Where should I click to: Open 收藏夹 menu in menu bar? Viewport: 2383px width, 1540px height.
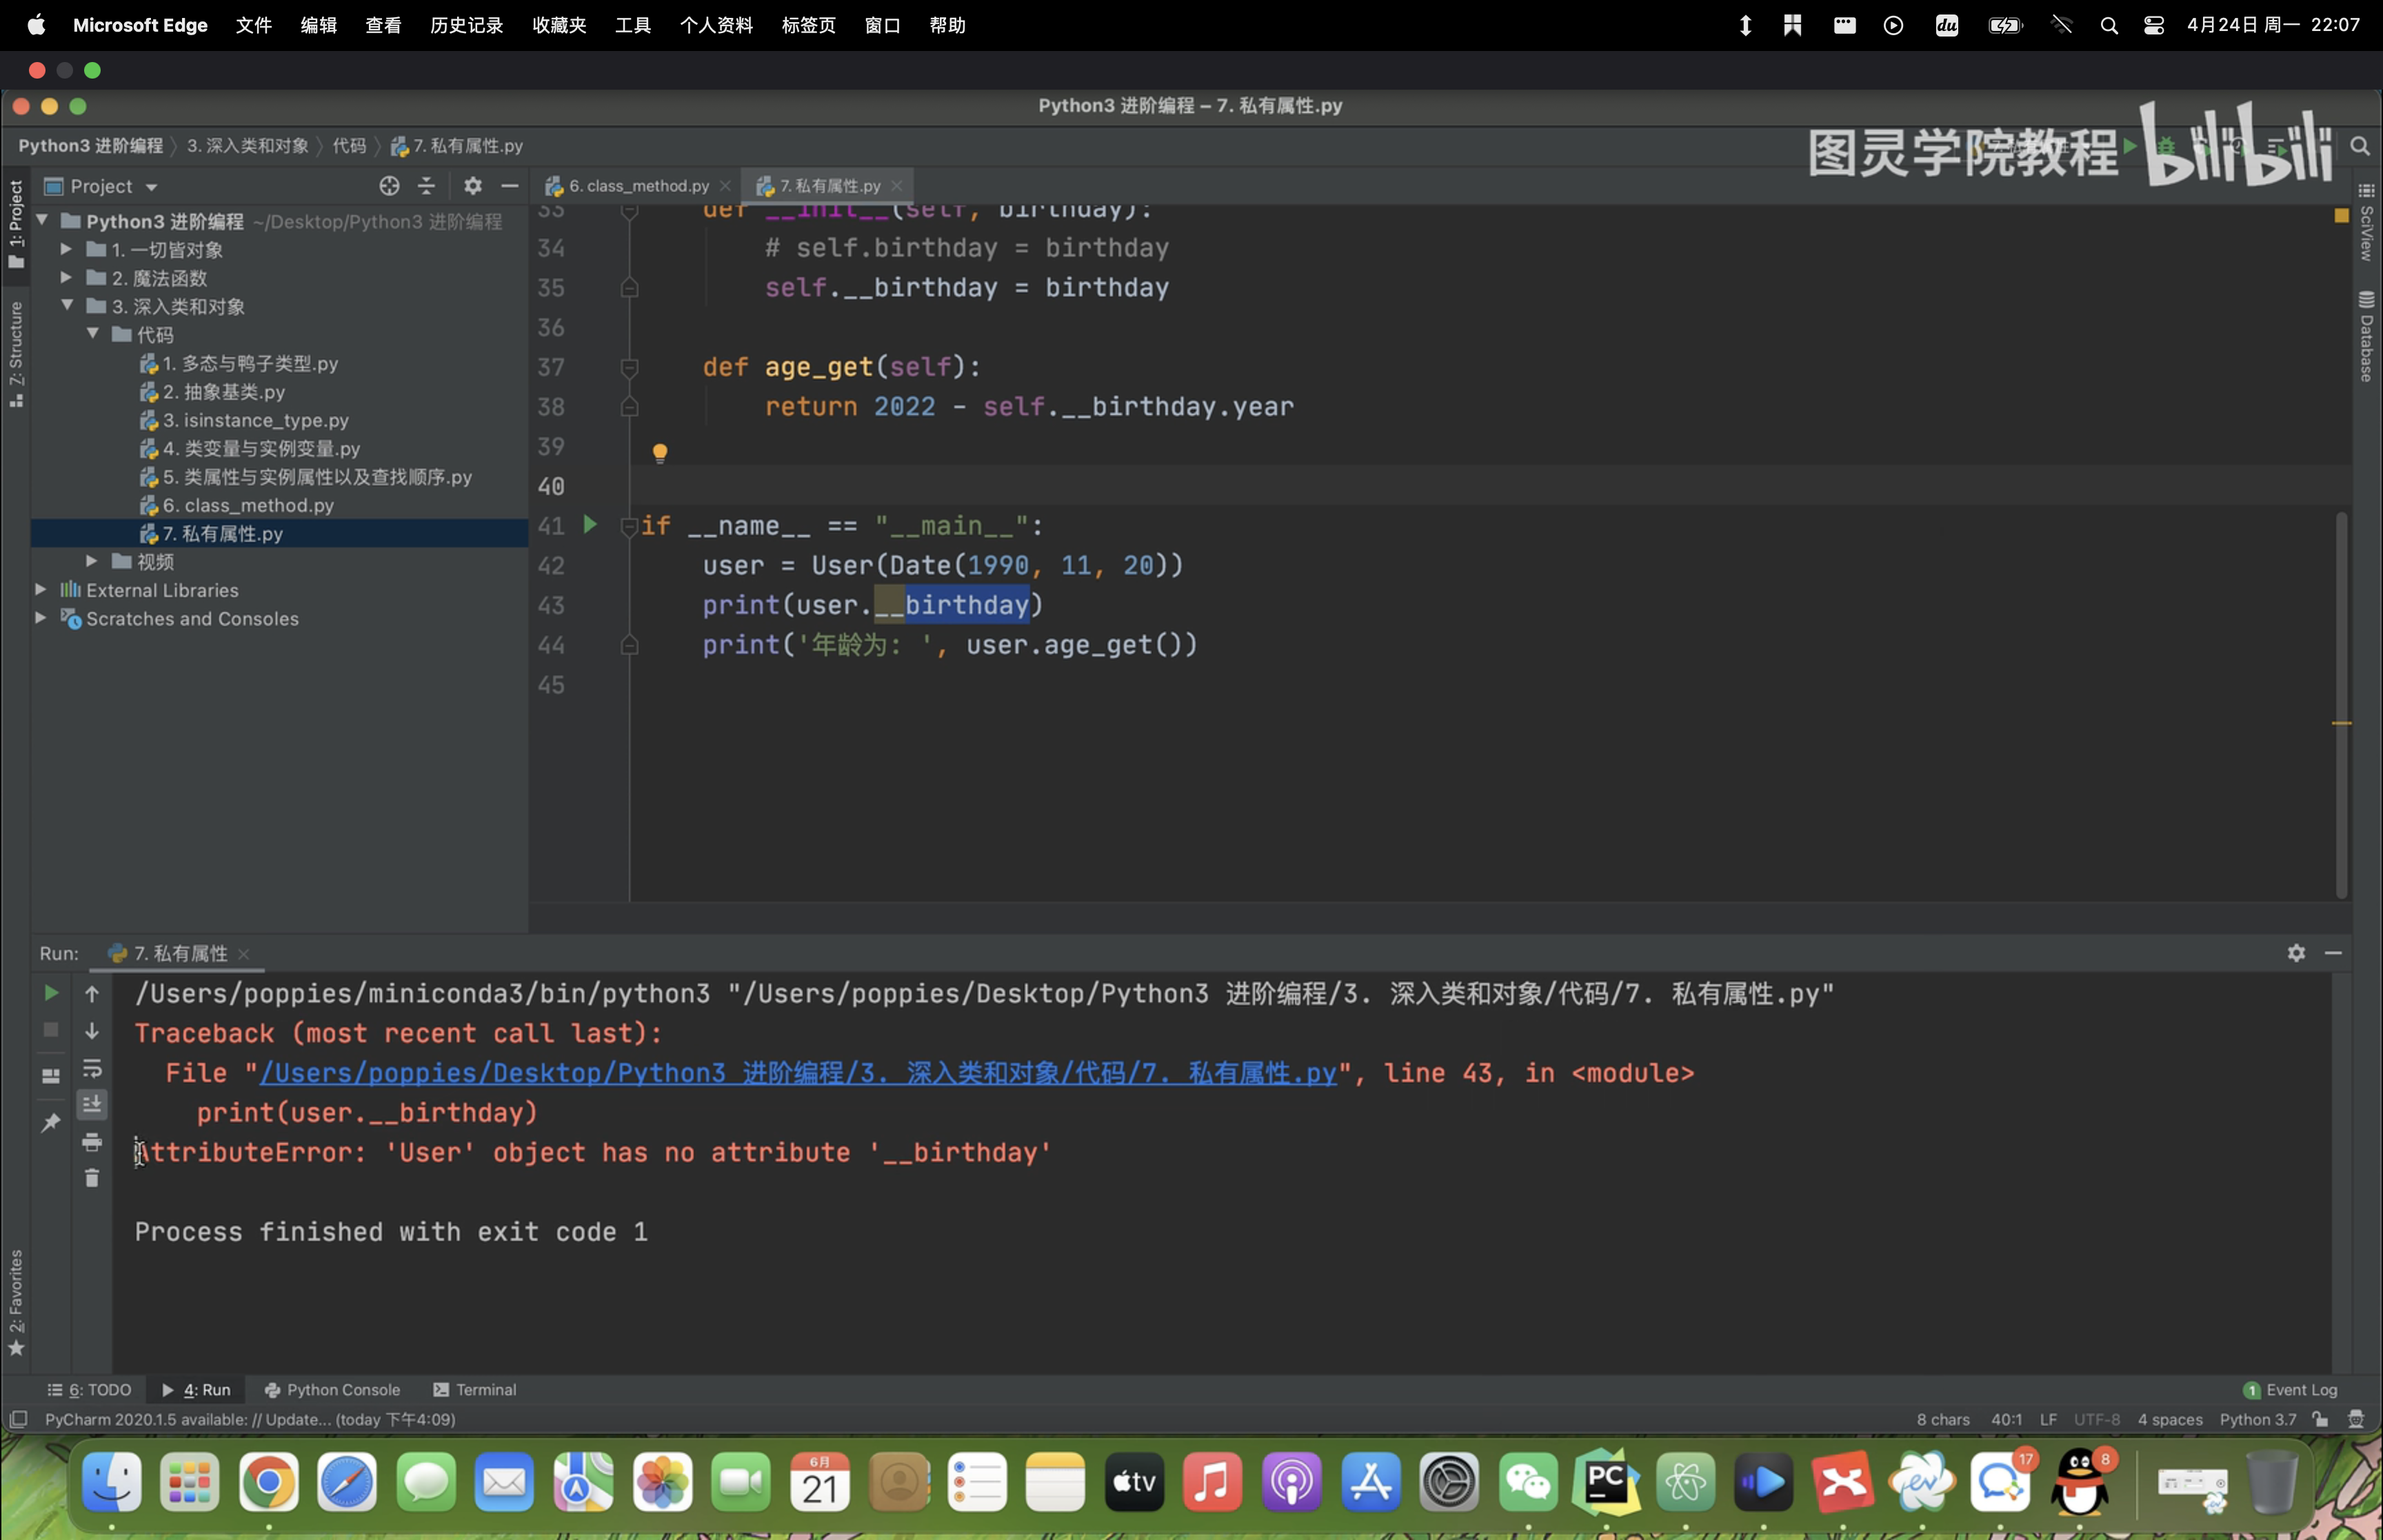click(559, 25)
